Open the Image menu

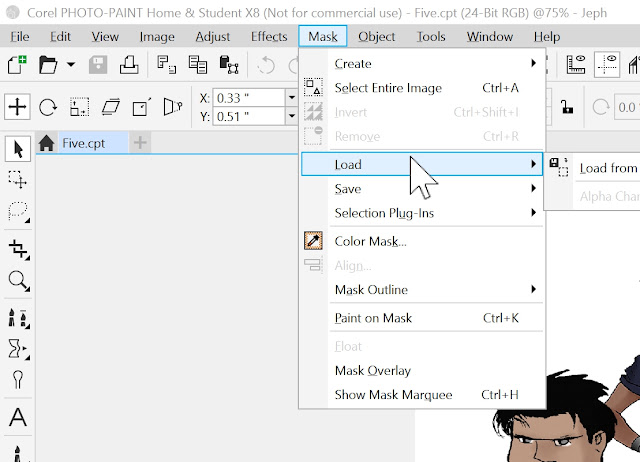click(157, 37)
